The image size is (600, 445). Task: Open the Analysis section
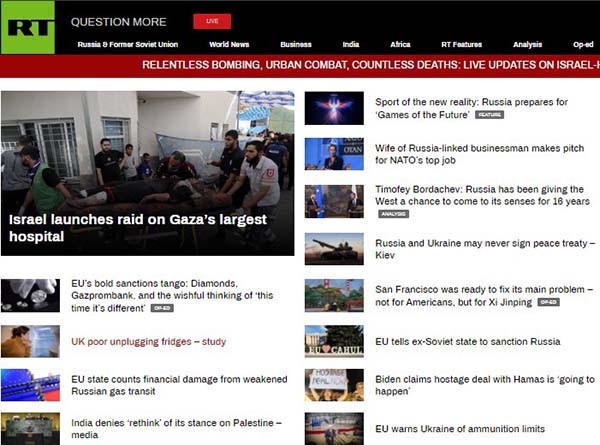(x=527, y=44)
